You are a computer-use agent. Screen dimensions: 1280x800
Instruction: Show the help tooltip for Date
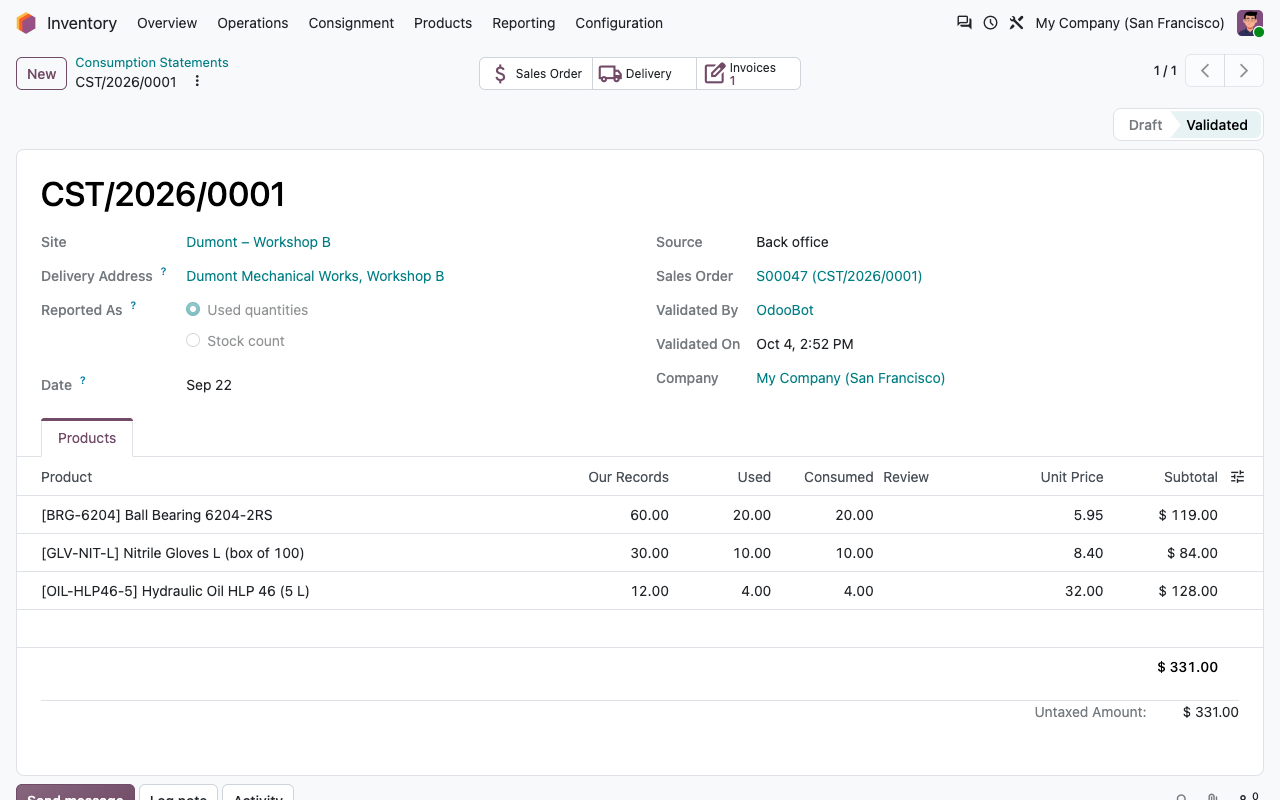[83, 380]
